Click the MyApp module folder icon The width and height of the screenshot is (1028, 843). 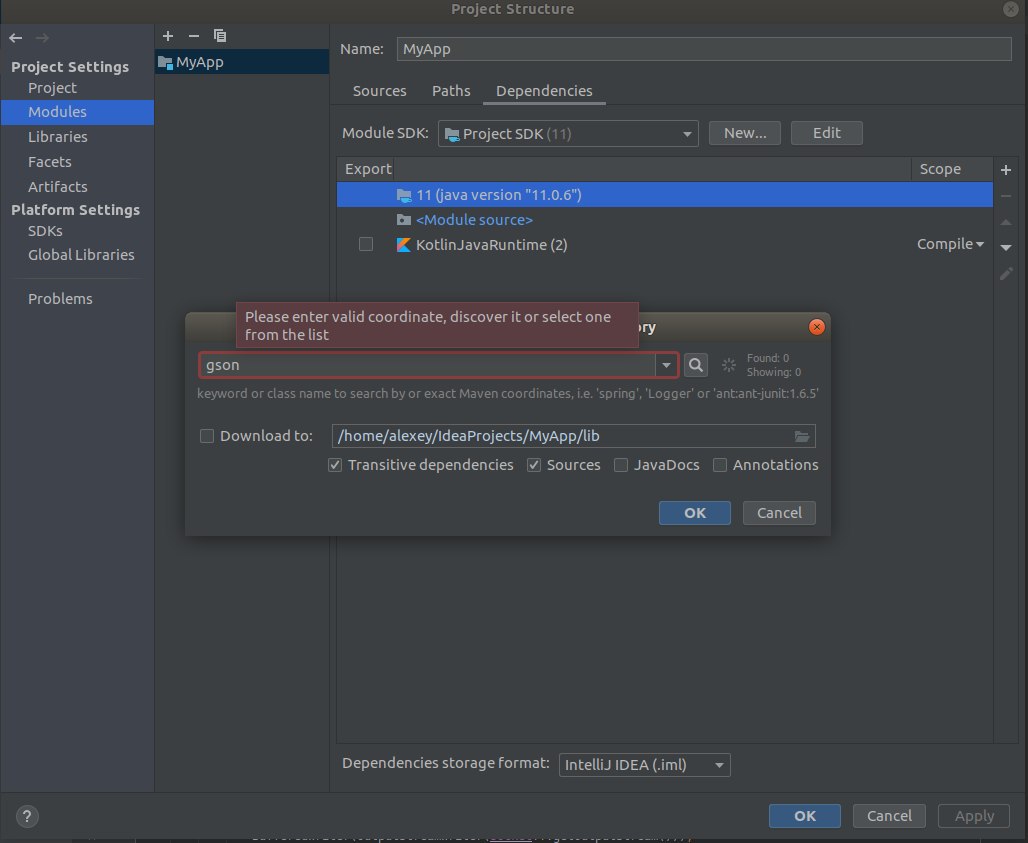[x=165, y=63]
